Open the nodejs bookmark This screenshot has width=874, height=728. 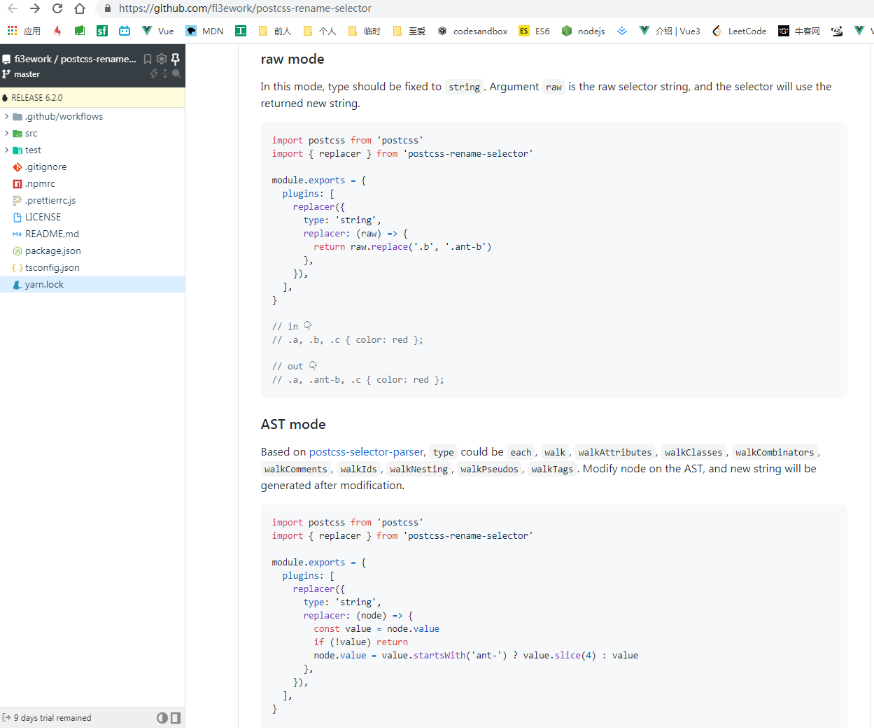[x=583, y=31]
